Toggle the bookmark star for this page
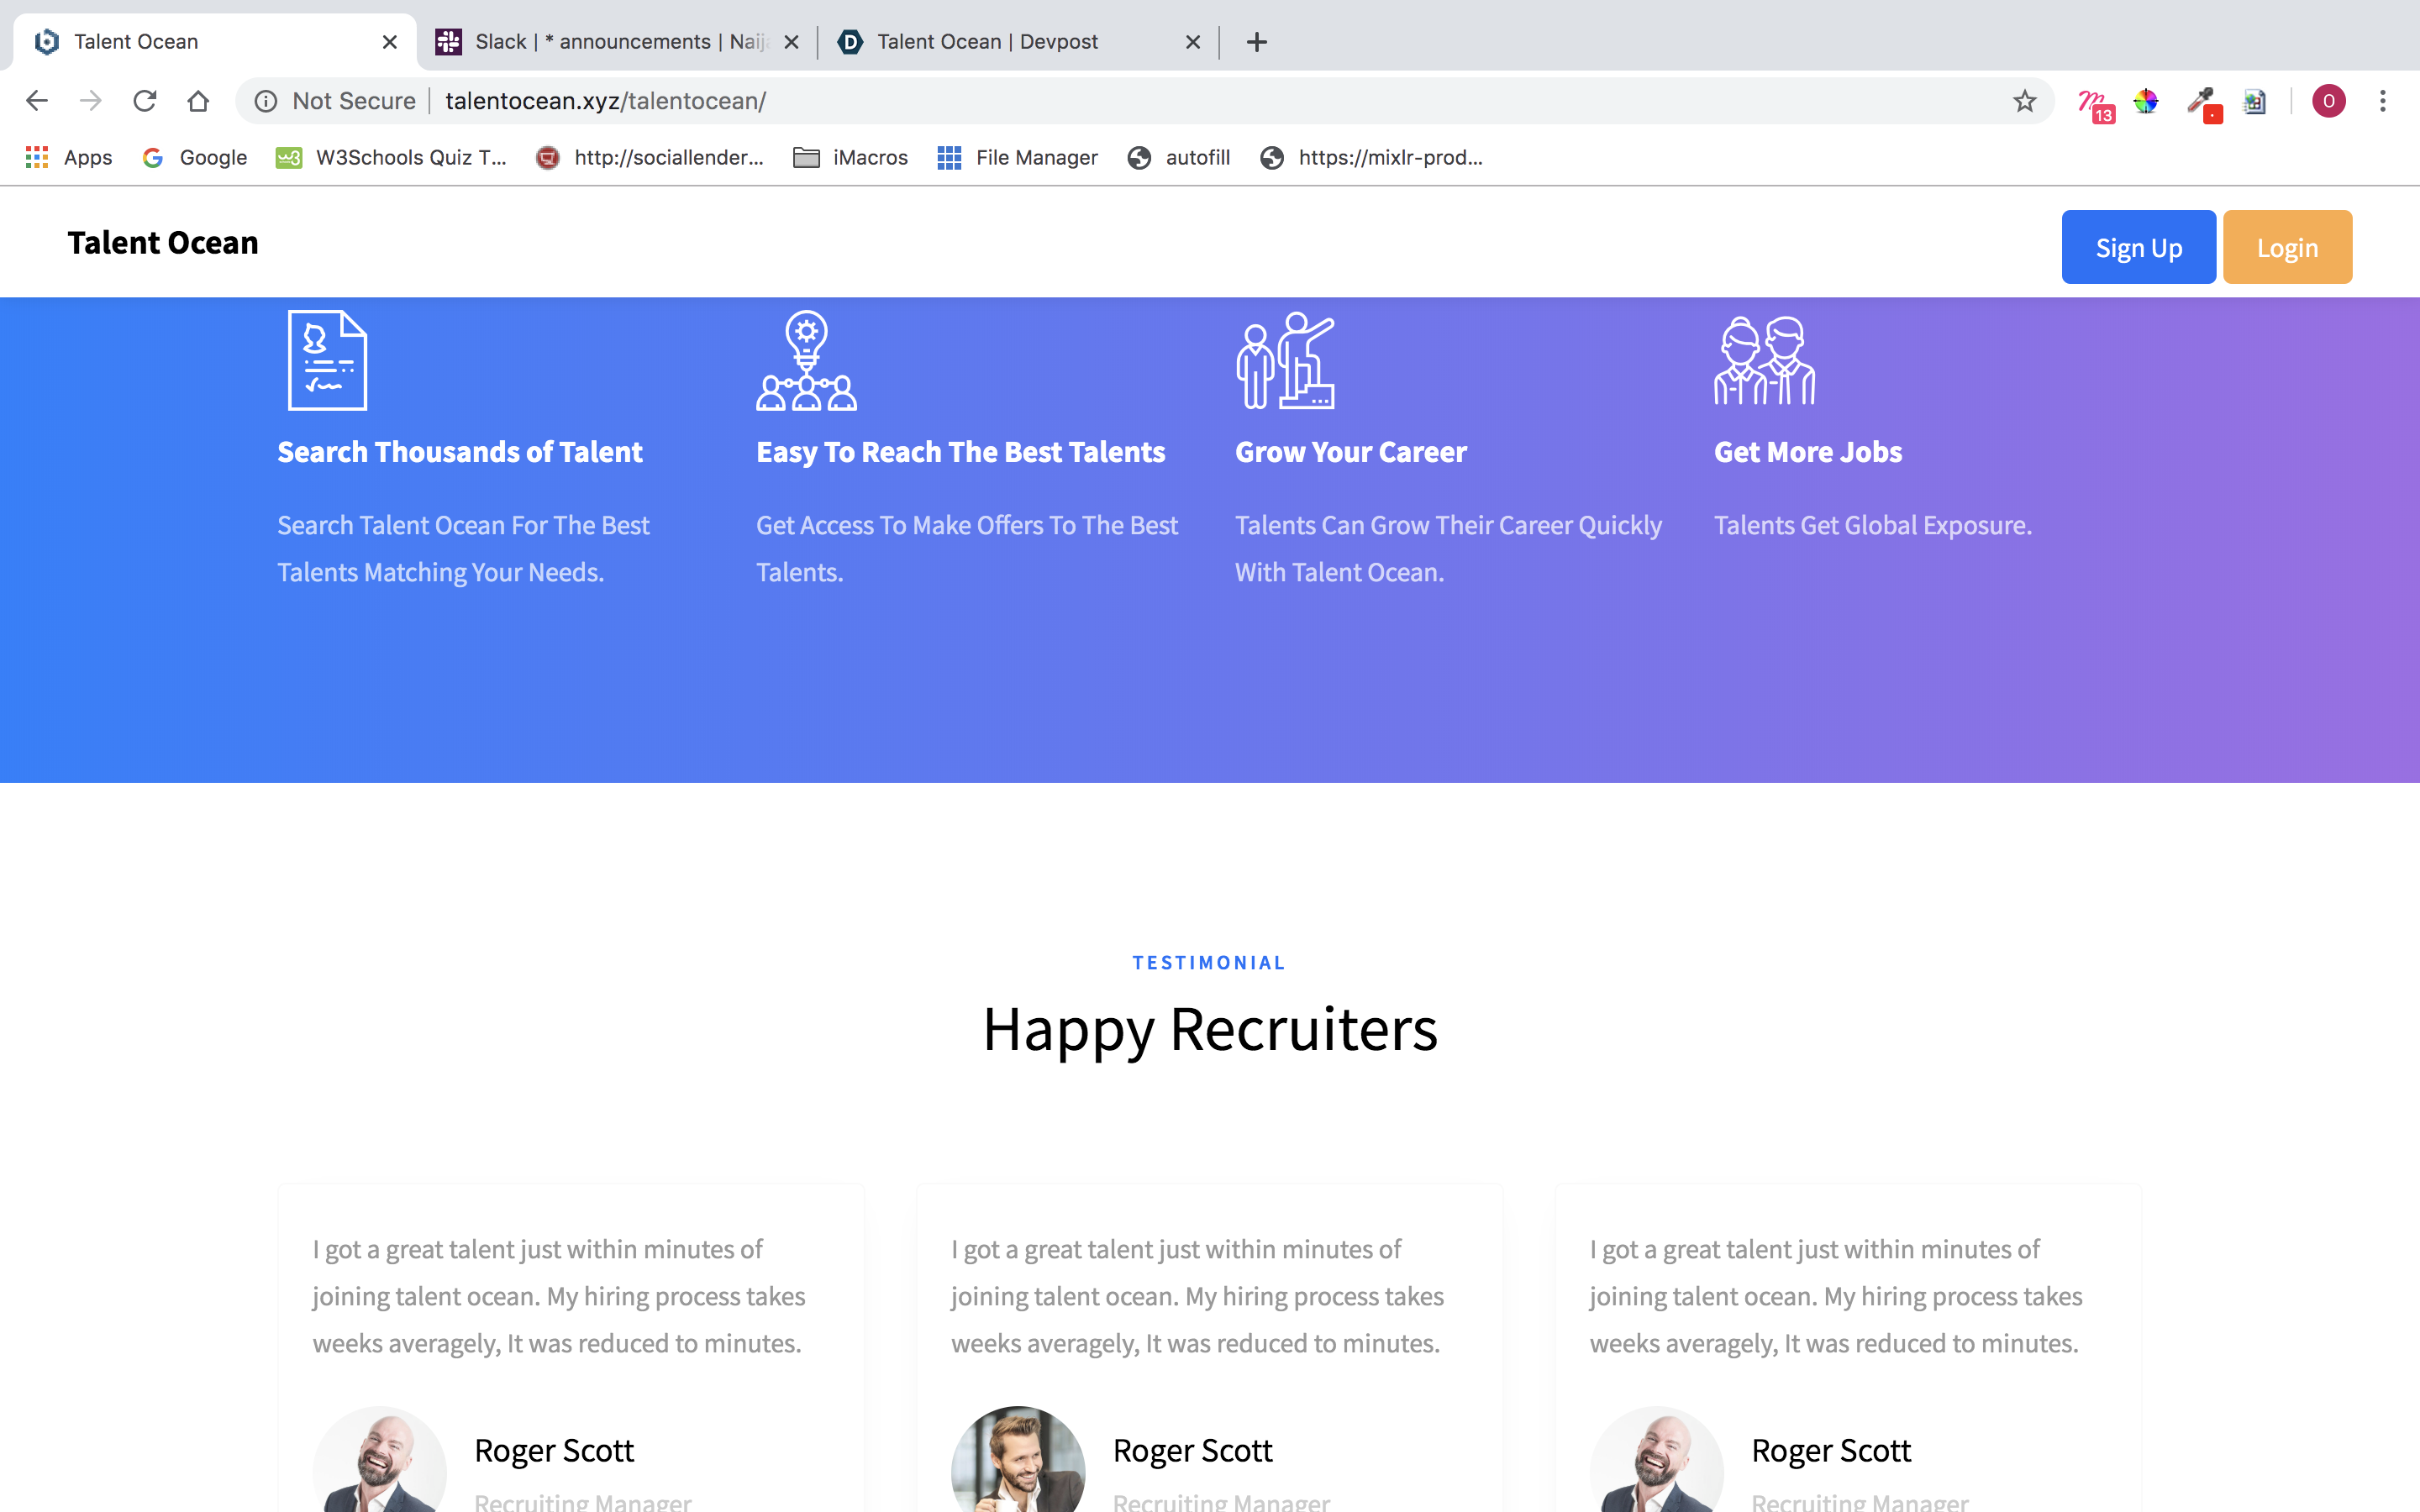The width and height of the screenshot is (2420, 1512). [x=2024, y=100]
